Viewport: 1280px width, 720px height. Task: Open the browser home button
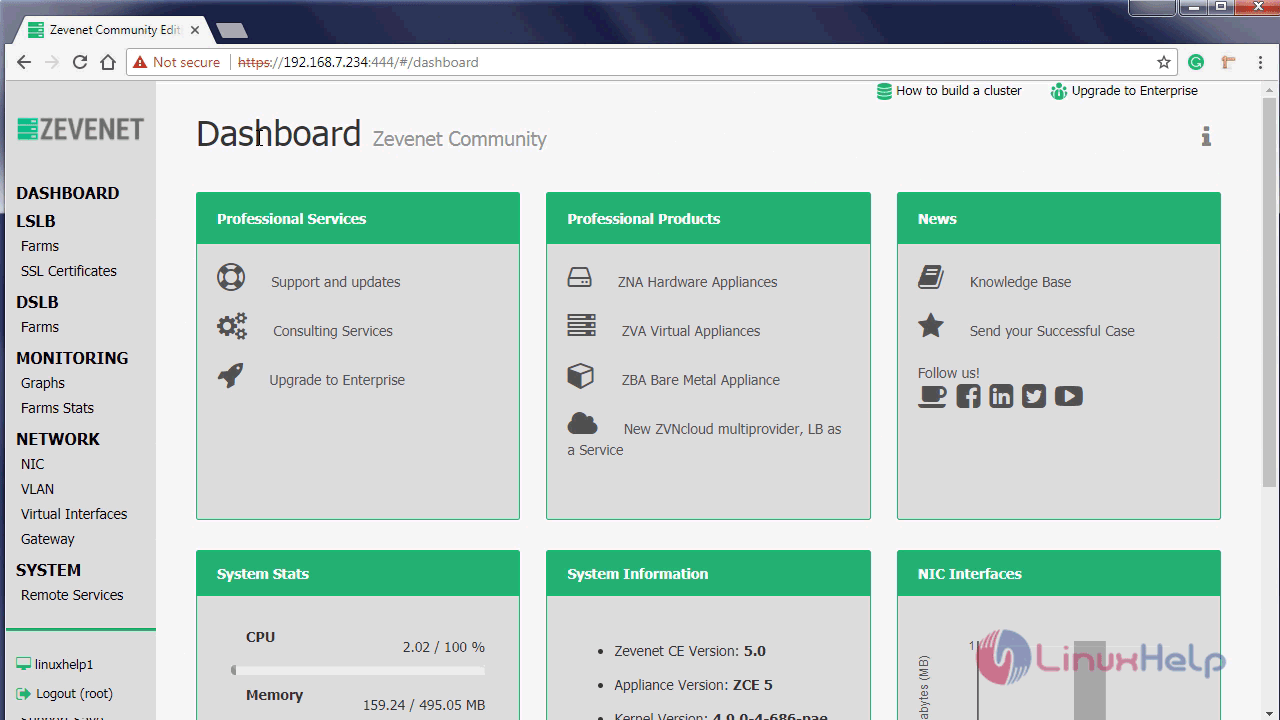pyautogui.click(x=108, y=62)
